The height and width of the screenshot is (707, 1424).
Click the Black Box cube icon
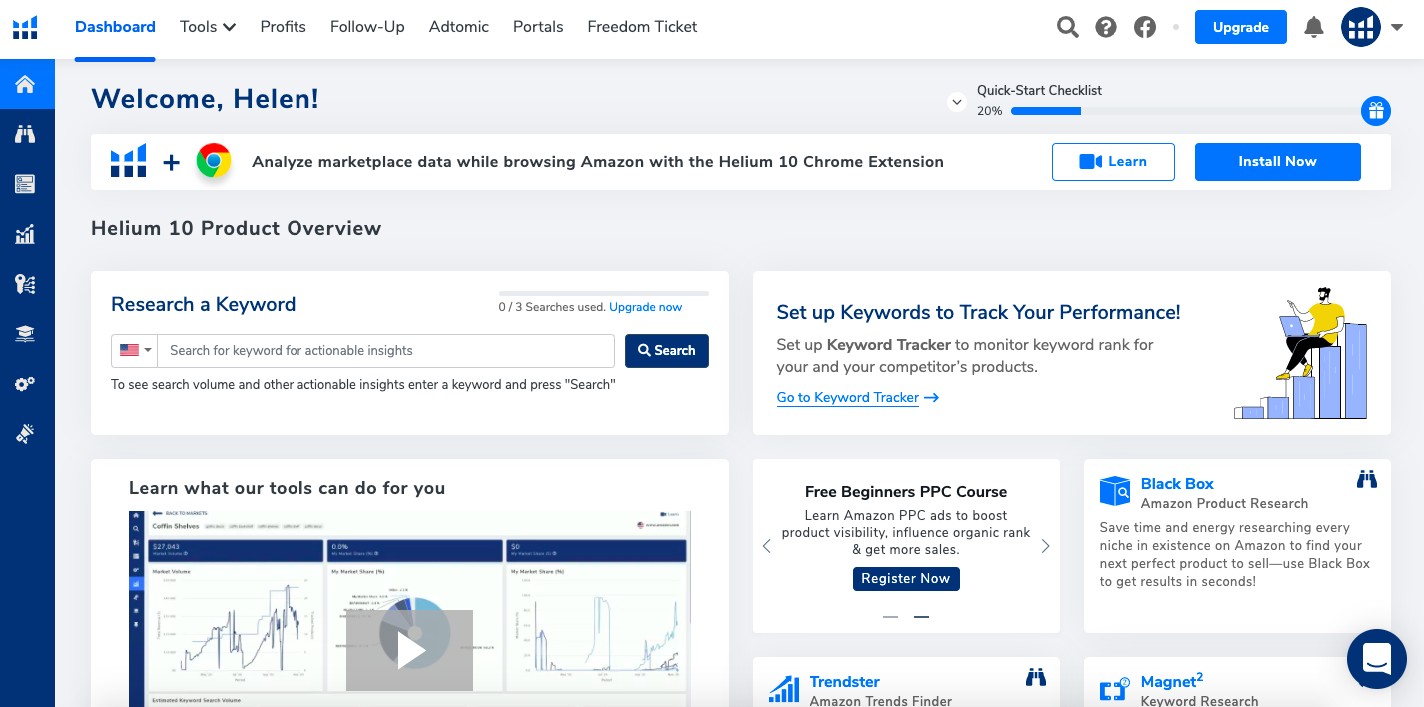tap(1114, 491)
